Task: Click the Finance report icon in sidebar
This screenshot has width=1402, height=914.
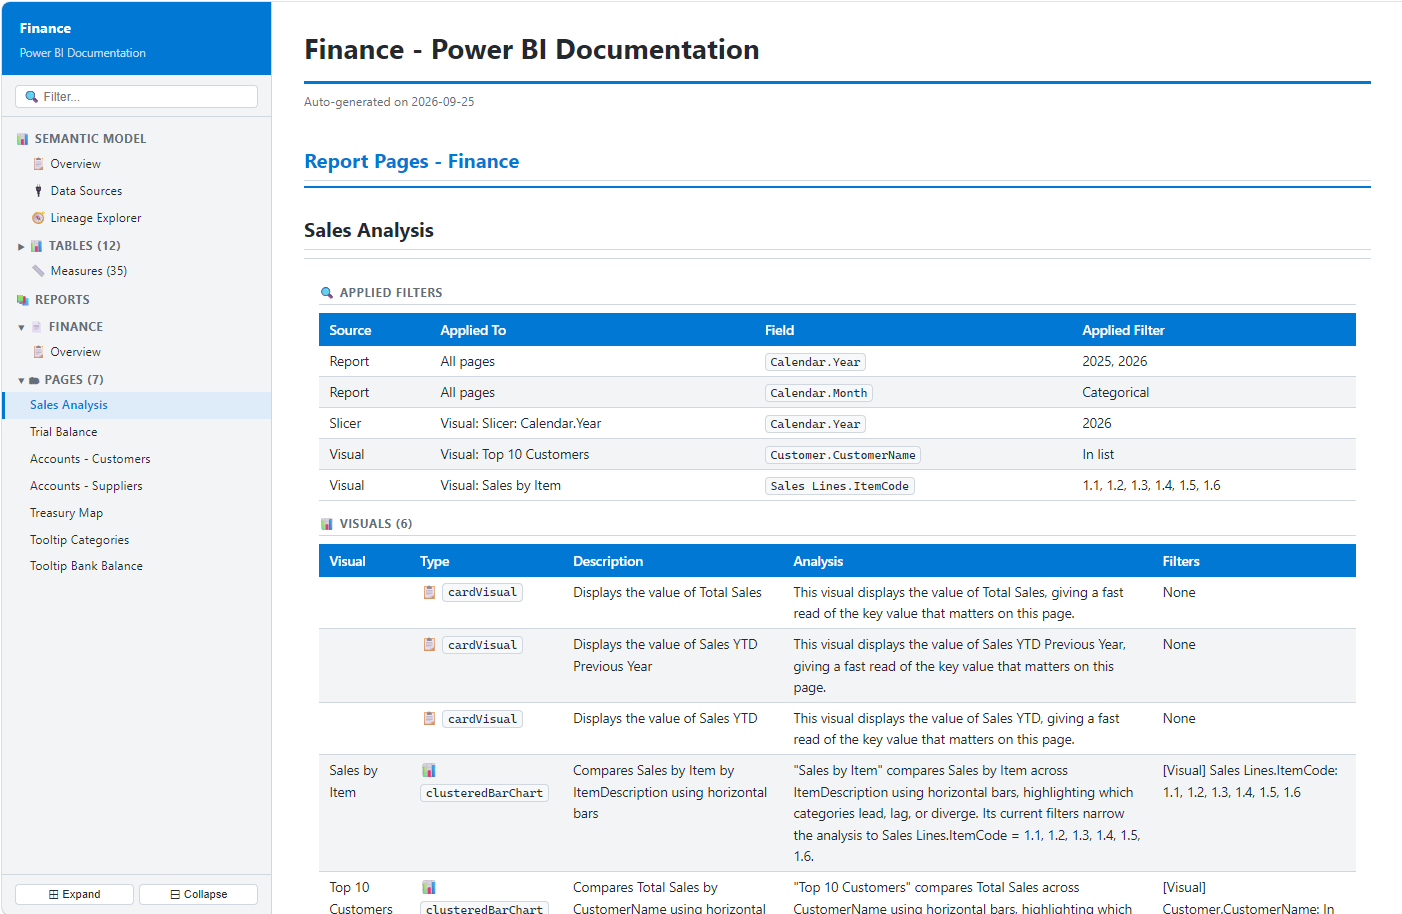Action: [x=37, y=327]
